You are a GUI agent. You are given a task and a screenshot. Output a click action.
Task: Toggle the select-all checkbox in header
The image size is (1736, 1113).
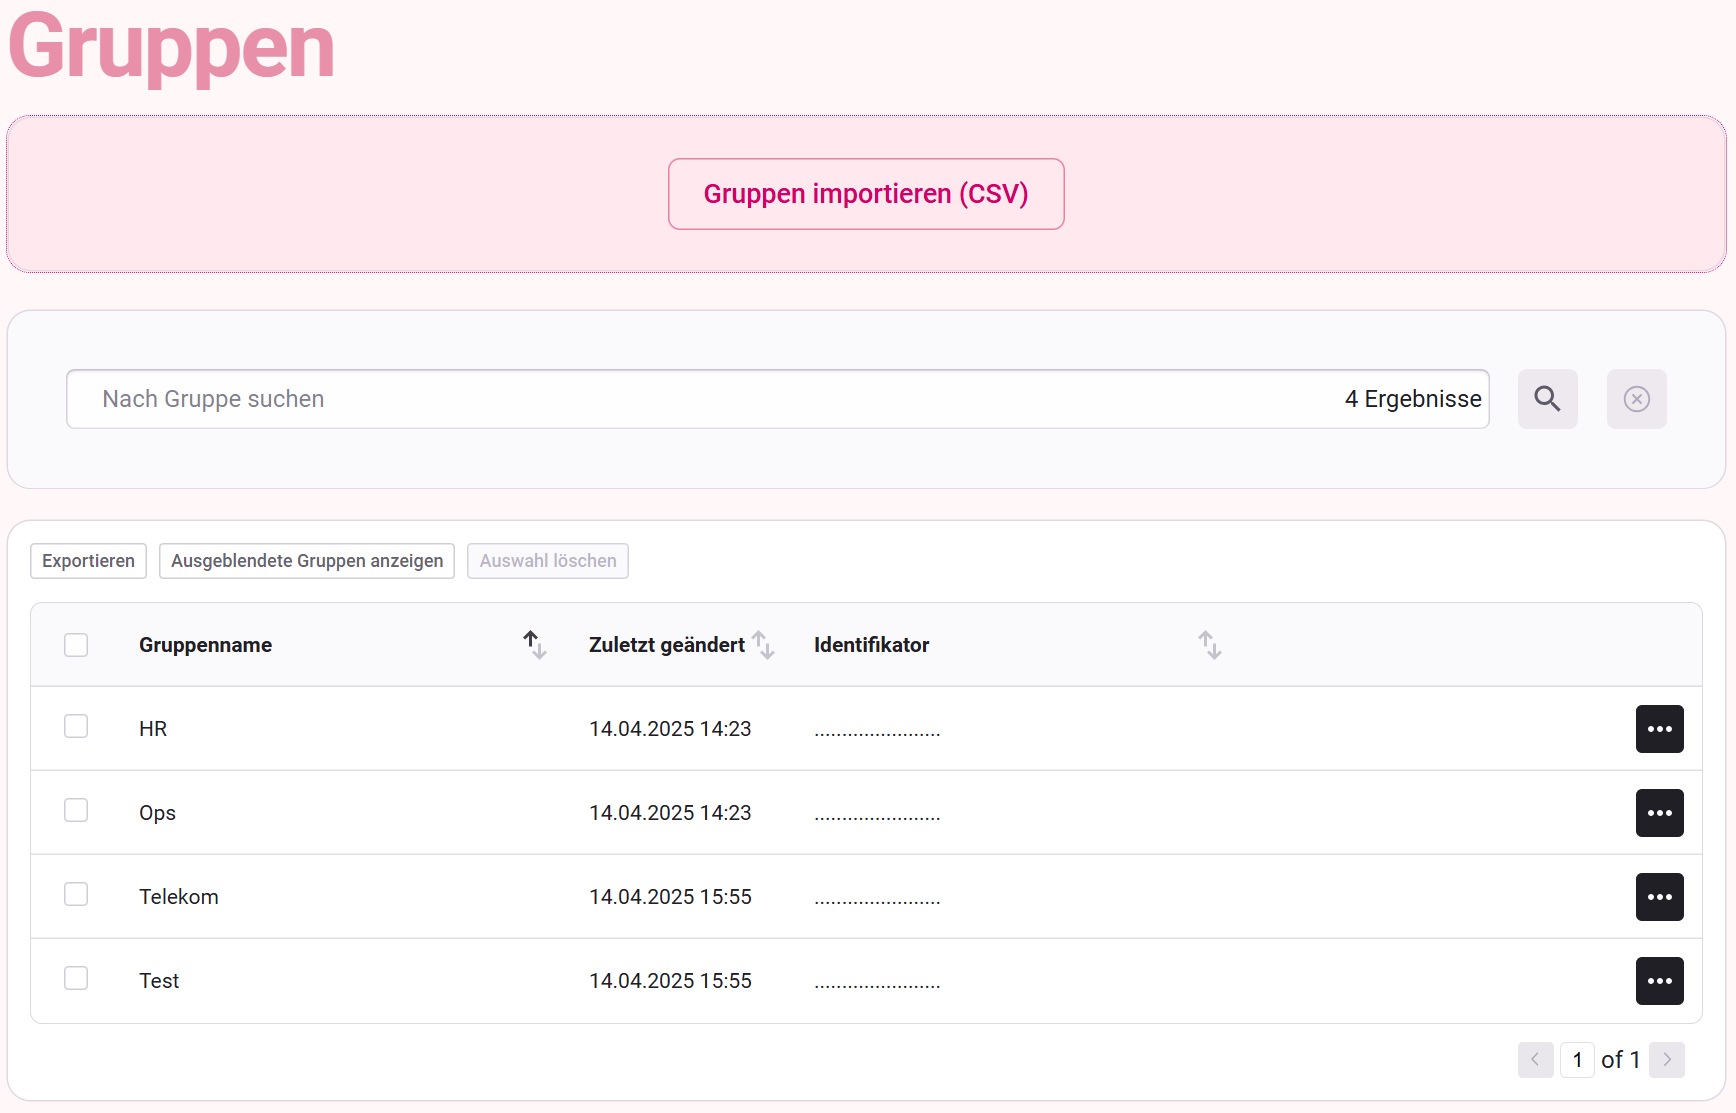tap(76, 645)
